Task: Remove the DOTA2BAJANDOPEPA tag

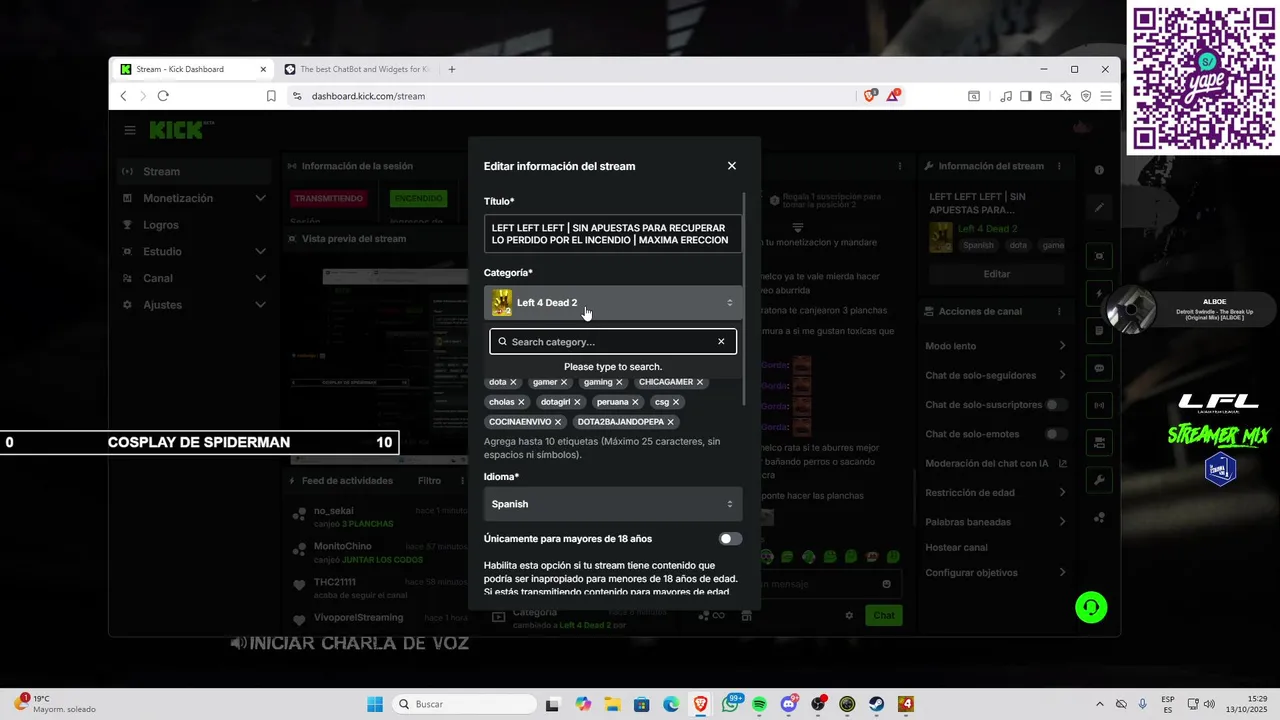Action: (671, 422)
